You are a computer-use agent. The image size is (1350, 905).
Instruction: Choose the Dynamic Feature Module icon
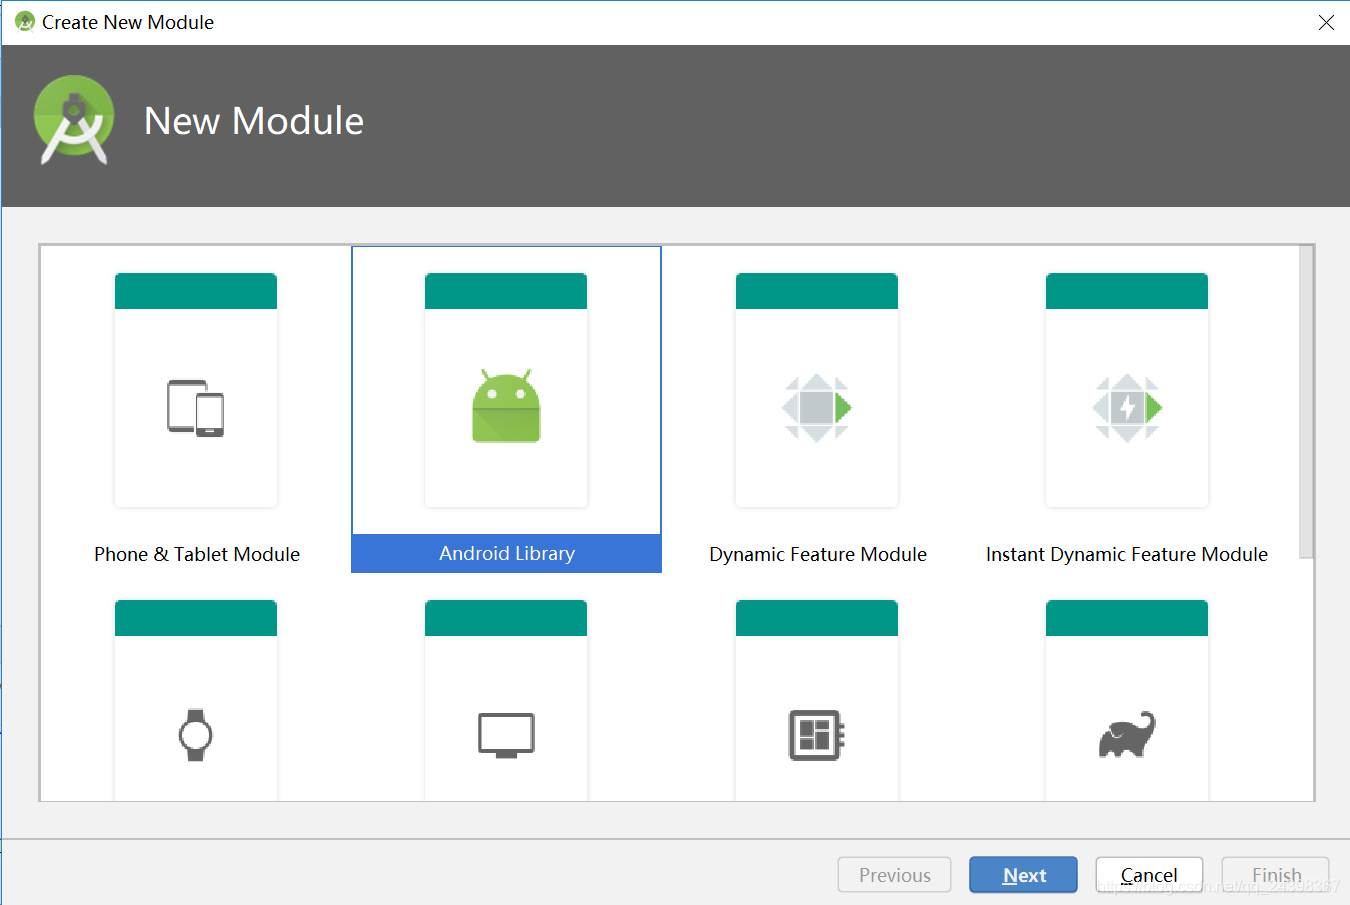click(x=817, y=408)
